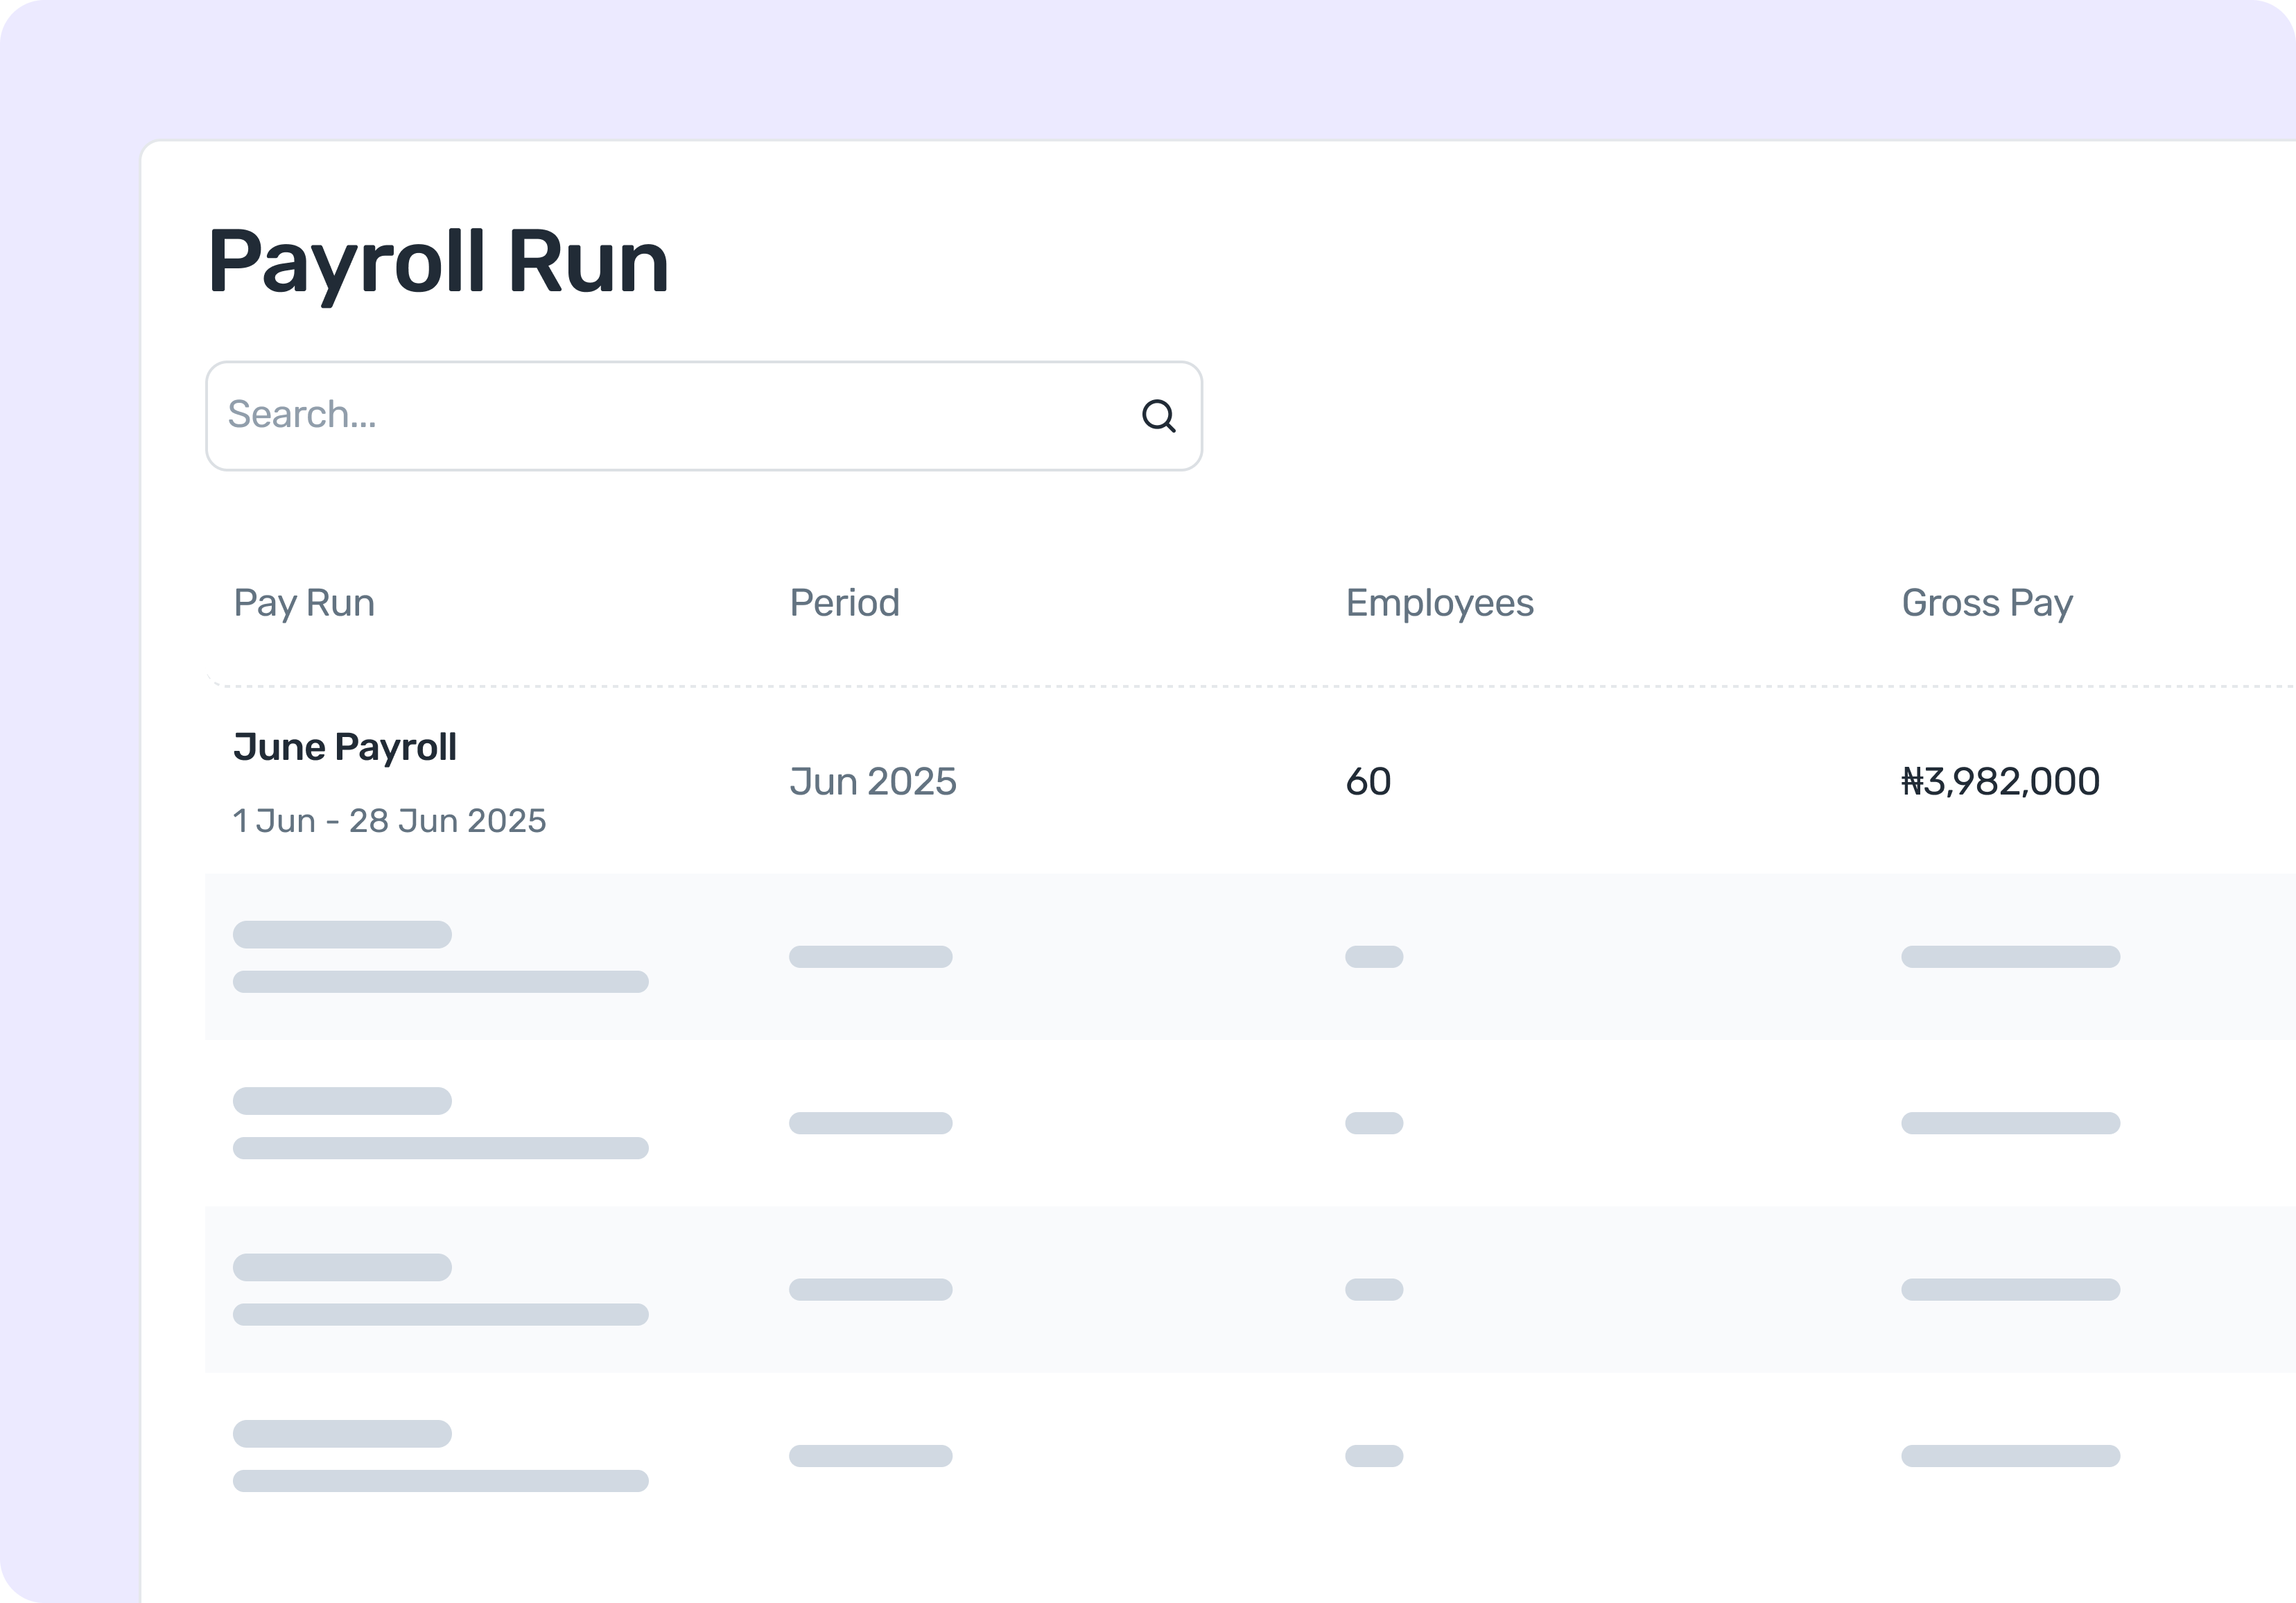Click the Employees column header

tap(1439, 603)
